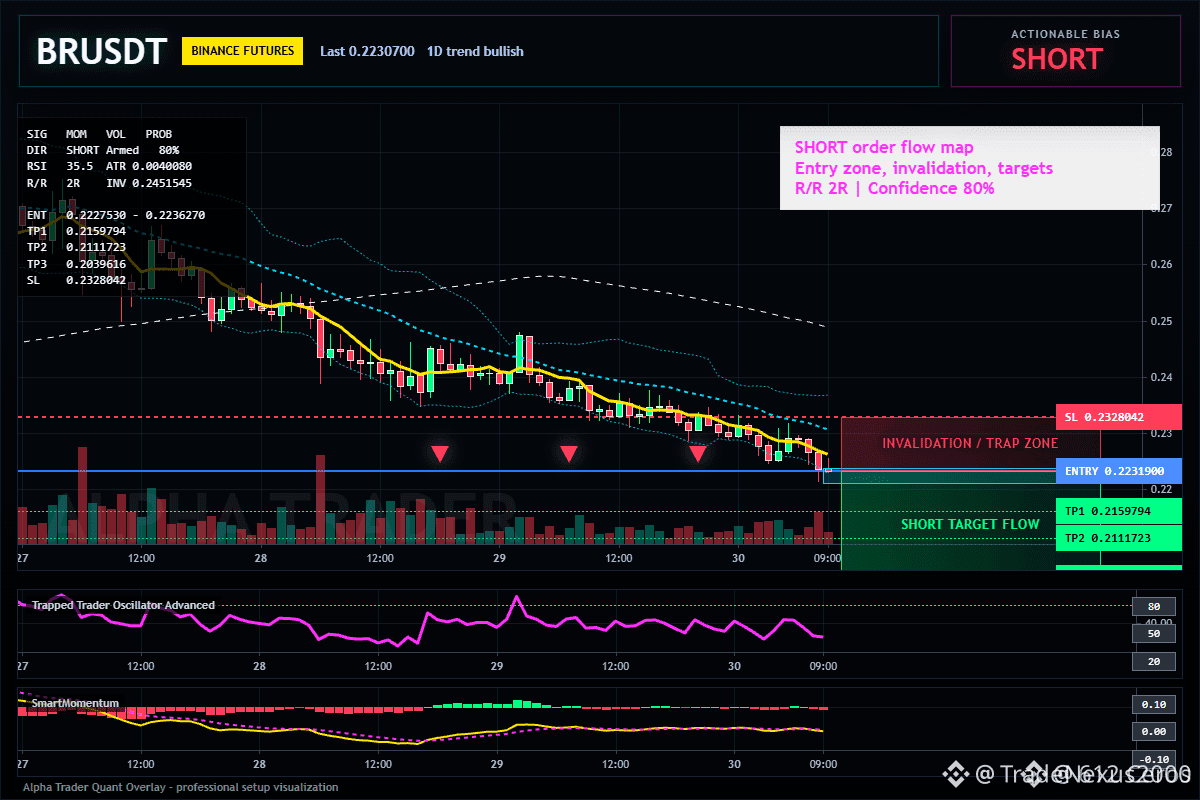The height and width of the screenshot is (800, 1200).
Task: Click TP2 0.2111723 in the stats panel
Action: pos(76,248)
